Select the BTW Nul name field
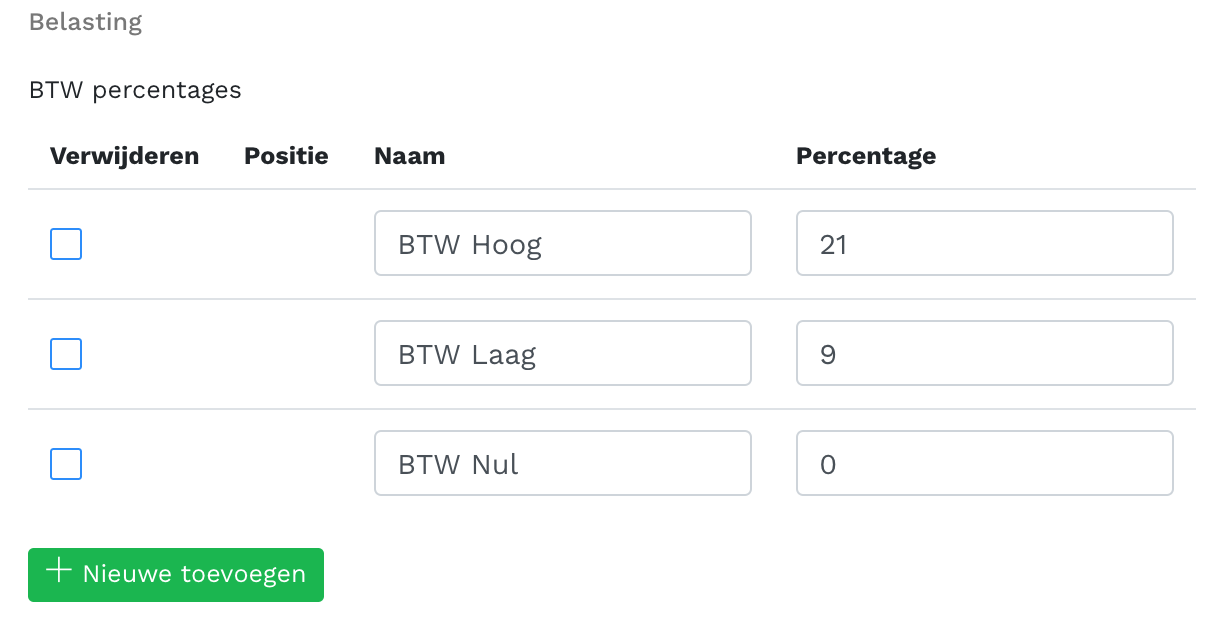 click(562, 463)
